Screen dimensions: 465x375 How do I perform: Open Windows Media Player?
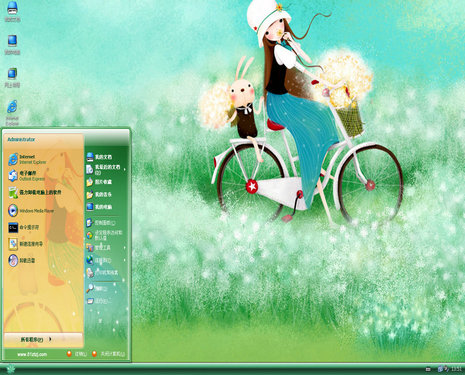pyautogui.click(x=31, y=210)
